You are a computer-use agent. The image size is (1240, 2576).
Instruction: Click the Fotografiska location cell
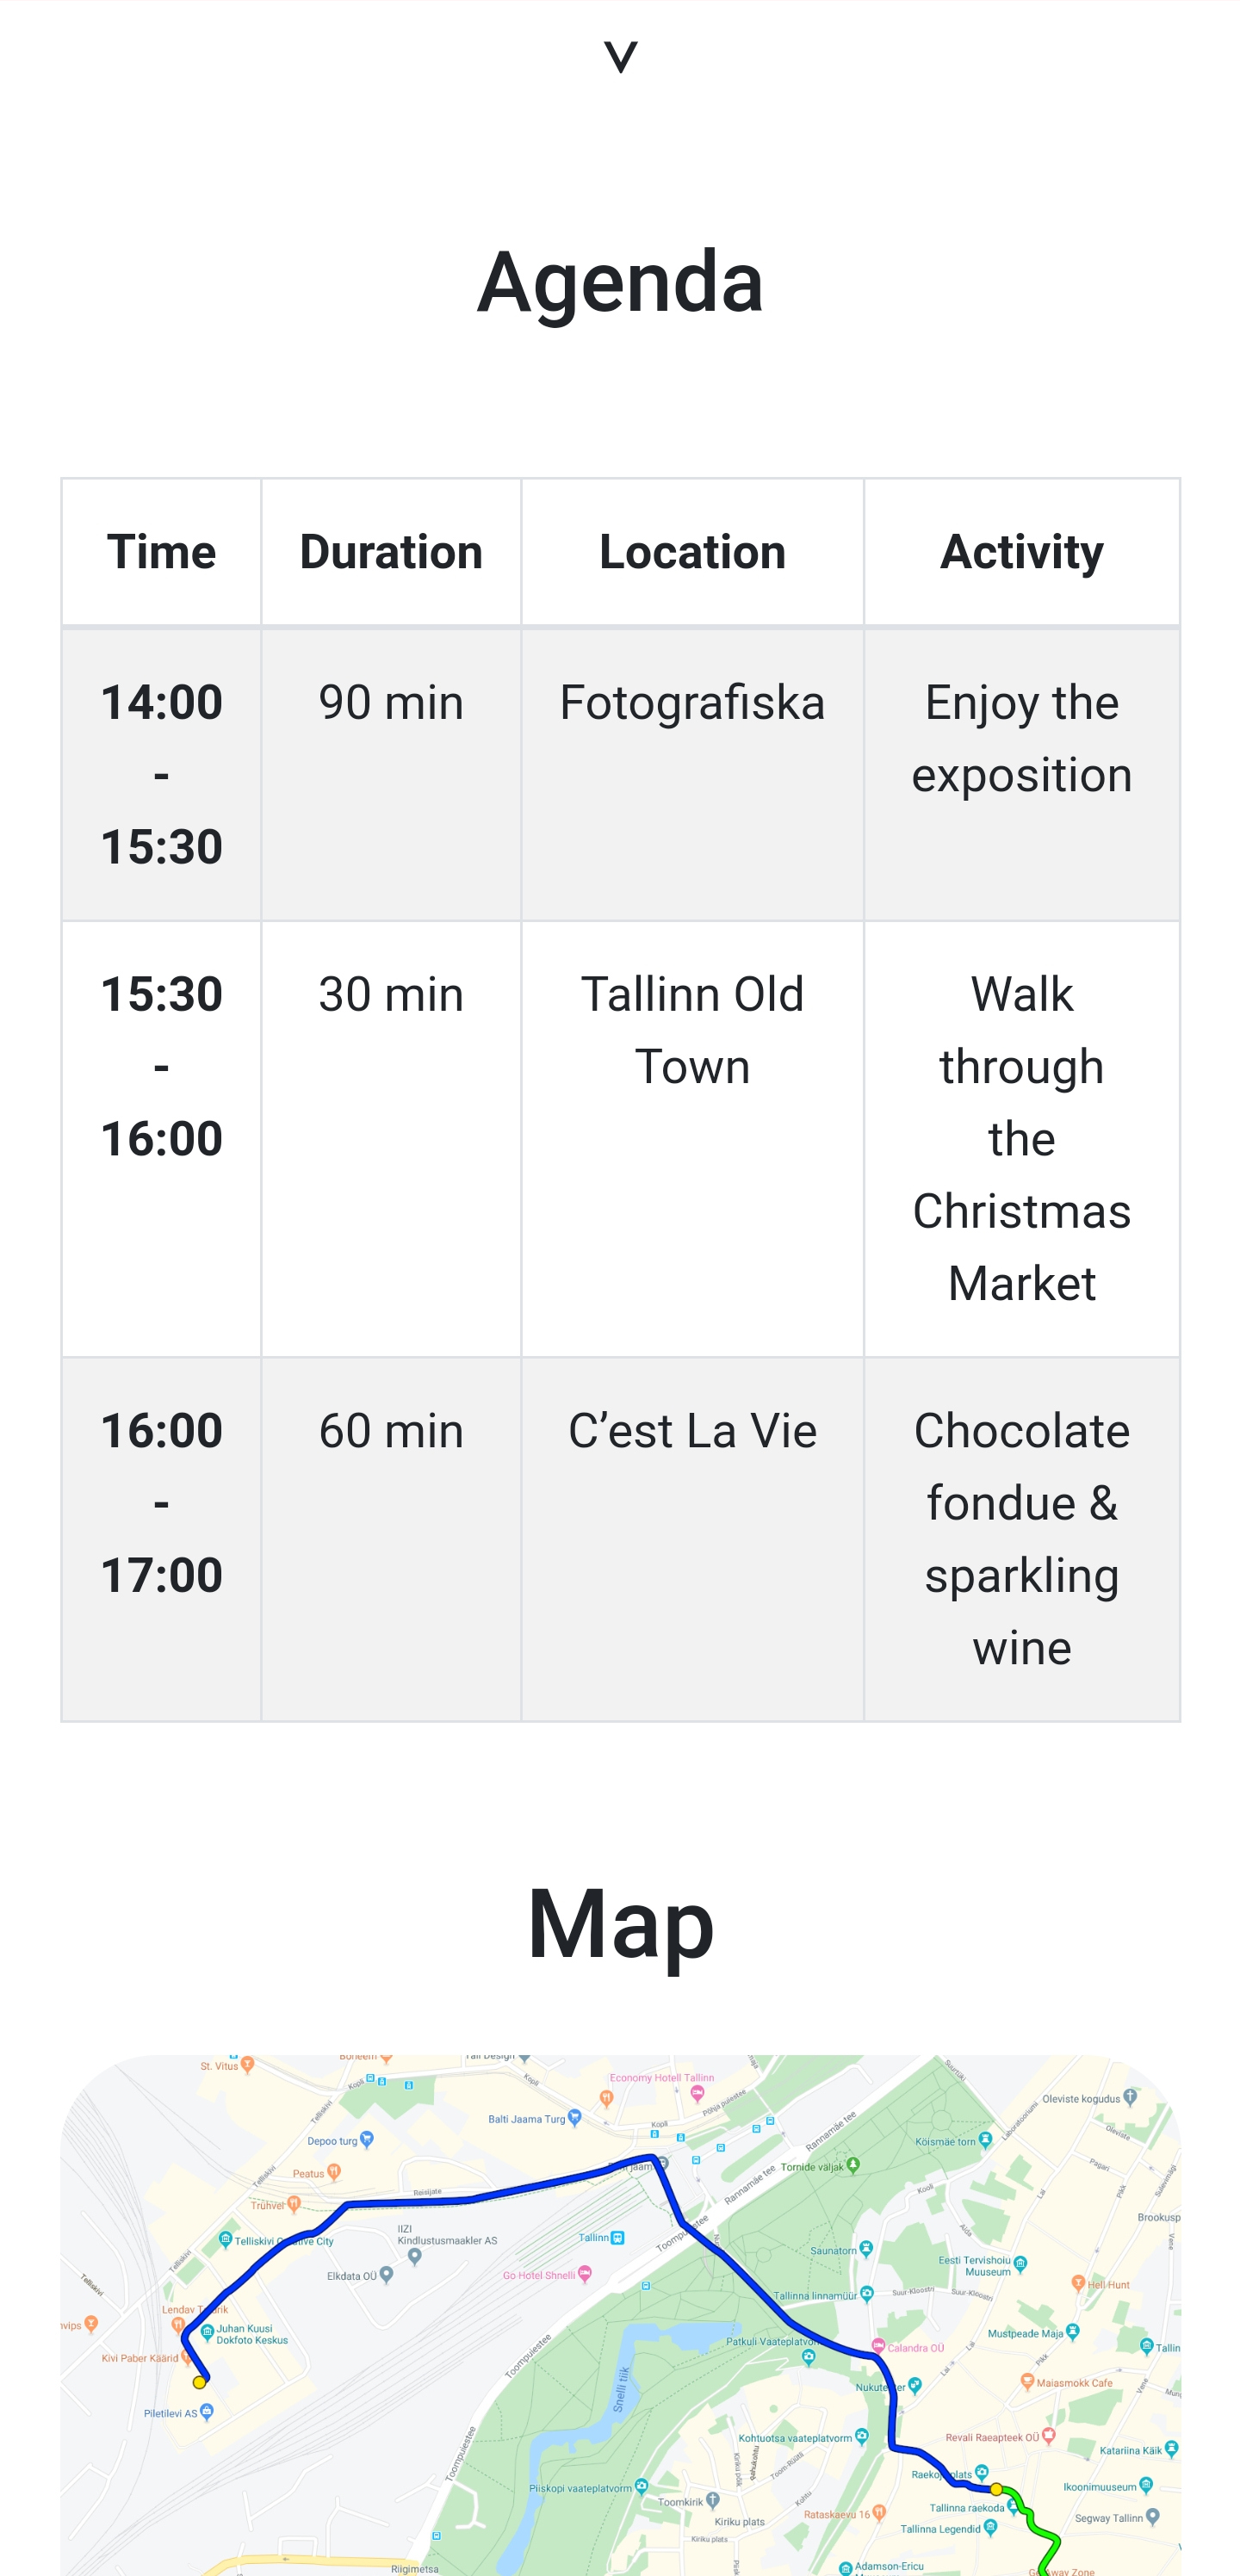(692, 703)
